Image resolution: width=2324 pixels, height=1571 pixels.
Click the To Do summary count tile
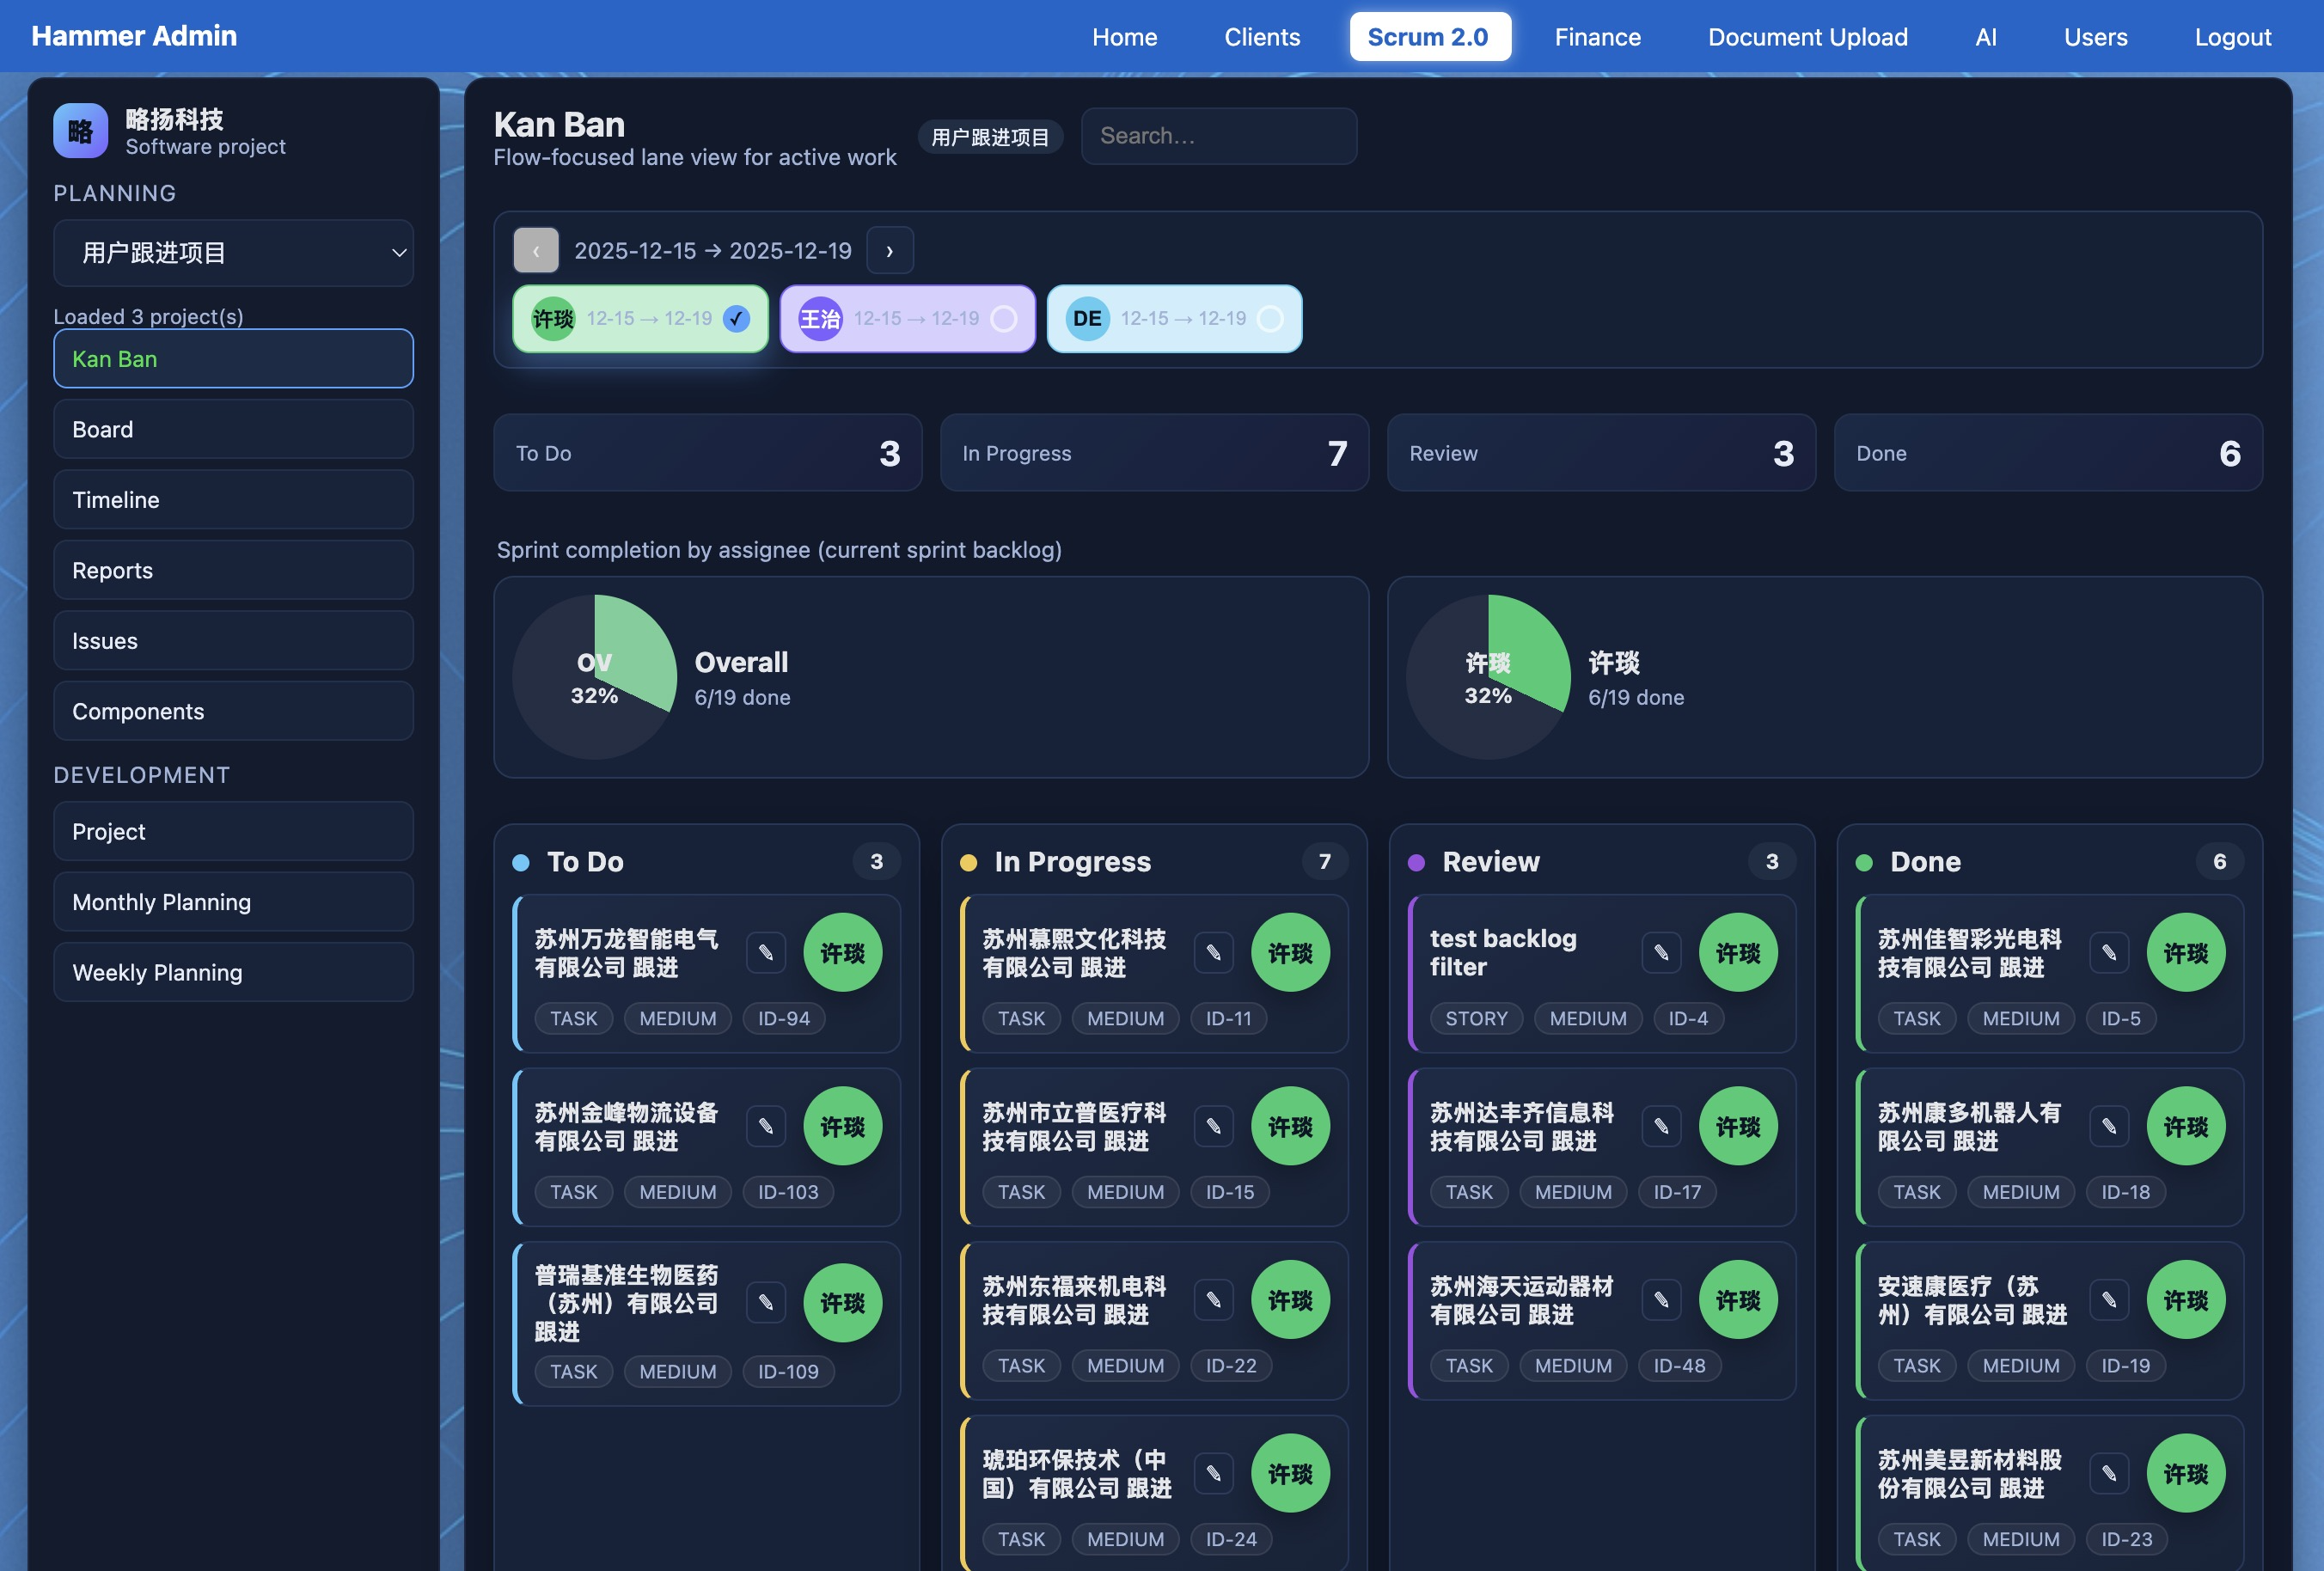point(708,453)
